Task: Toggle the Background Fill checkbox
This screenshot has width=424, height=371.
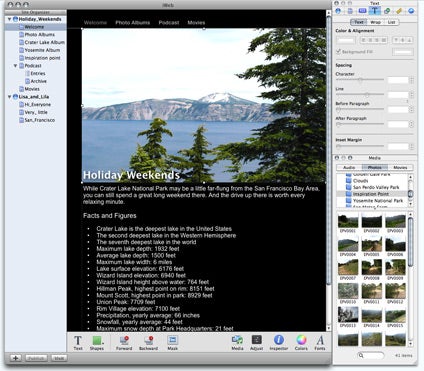Action: (338, 52)
